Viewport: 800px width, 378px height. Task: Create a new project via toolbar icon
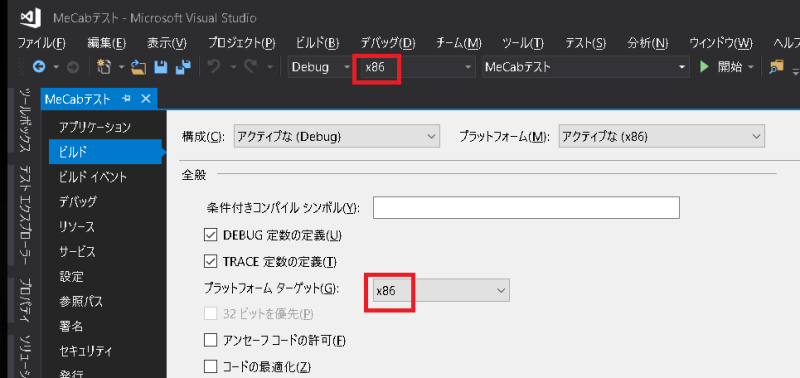pos(104,66)
